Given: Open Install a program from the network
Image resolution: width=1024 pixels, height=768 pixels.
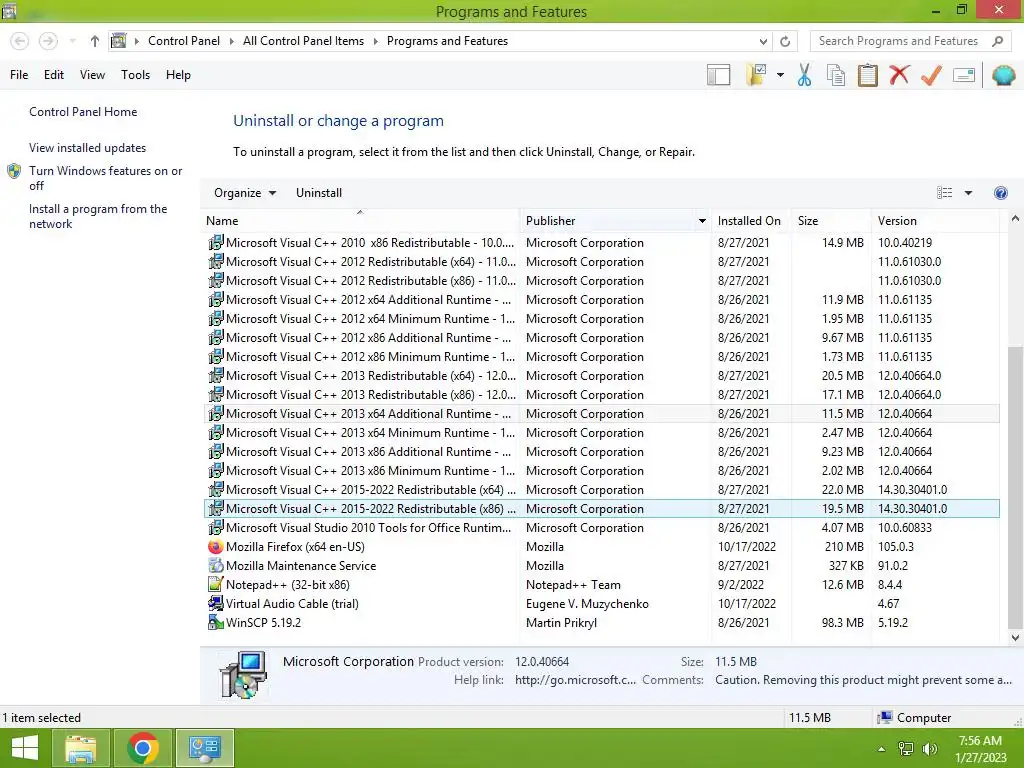Looking at the screenshot, I should point(98,216).
